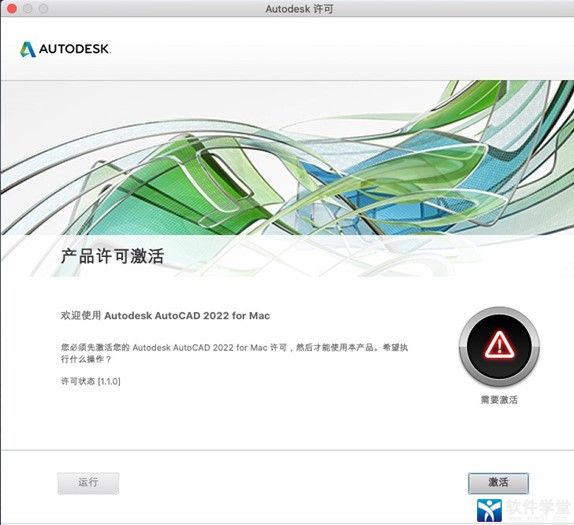
Task: Click the 运行 (Run) button
Action: click(88, 483)
